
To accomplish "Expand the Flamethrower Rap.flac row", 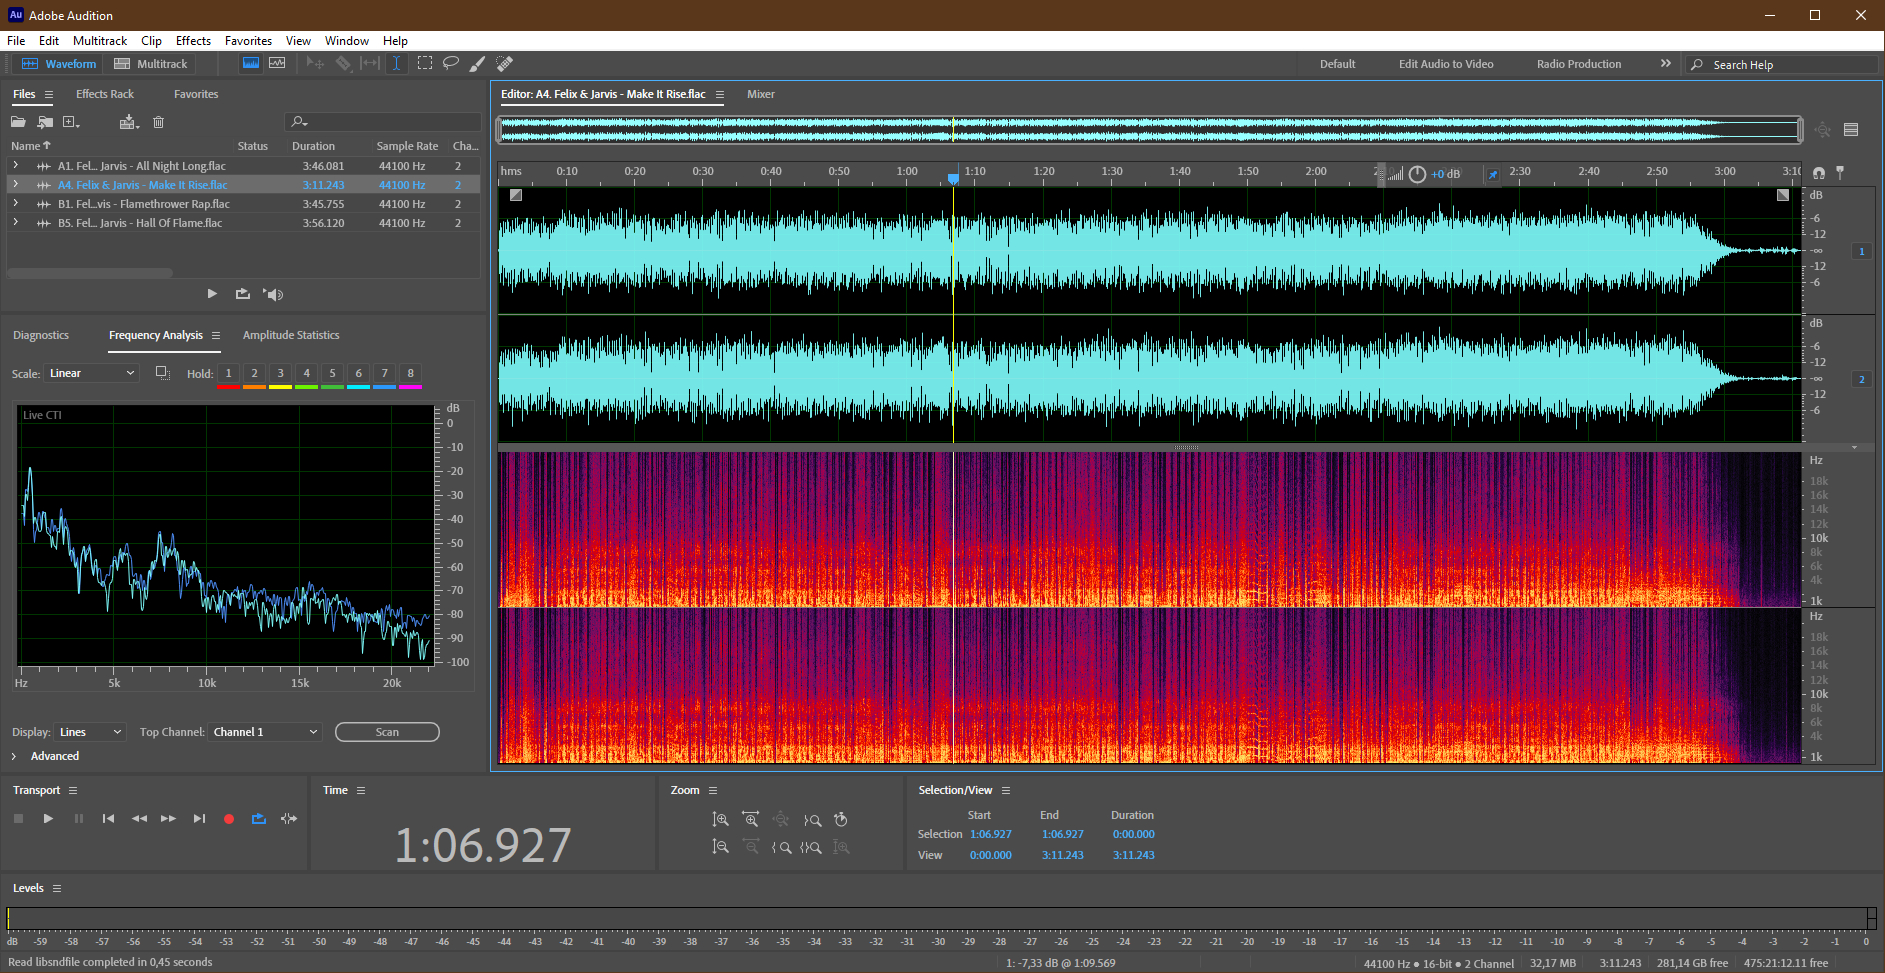I will [15, 203].
